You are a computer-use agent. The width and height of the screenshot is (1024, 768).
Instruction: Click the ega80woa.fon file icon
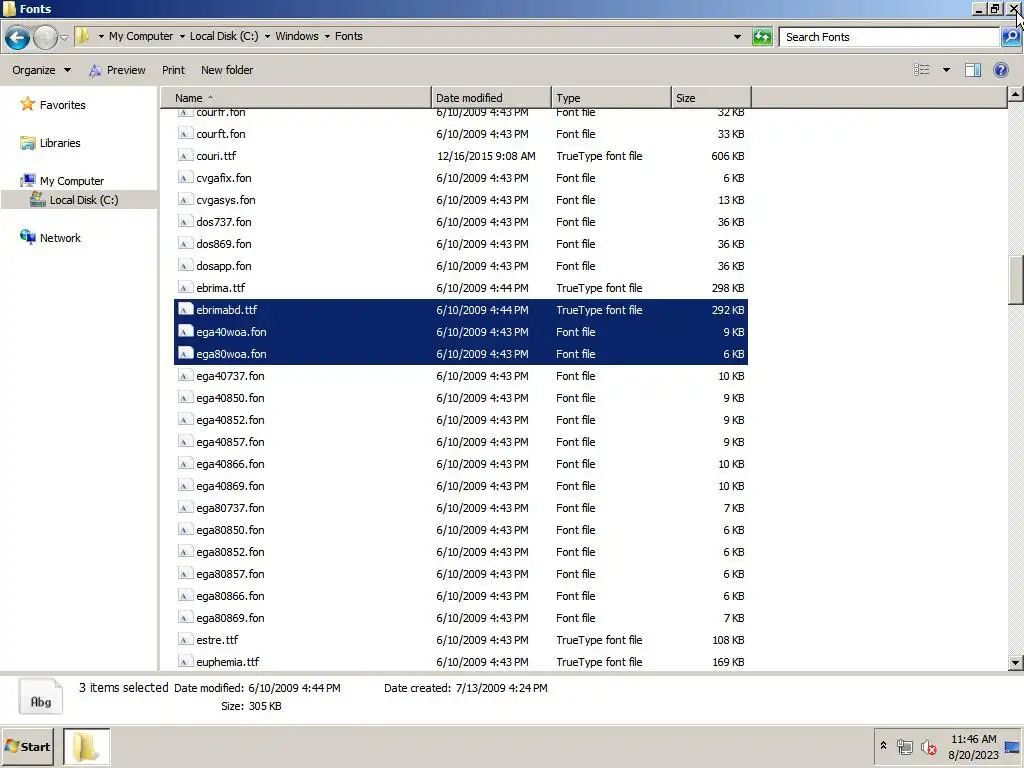(185, 354)
